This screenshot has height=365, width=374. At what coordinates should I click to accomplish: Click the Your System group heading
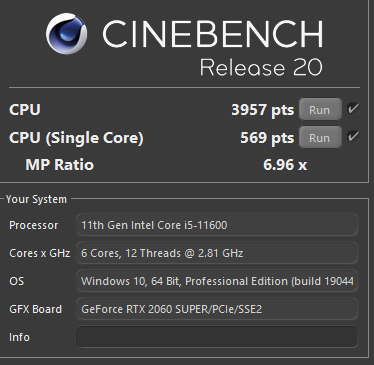[36, 199]
